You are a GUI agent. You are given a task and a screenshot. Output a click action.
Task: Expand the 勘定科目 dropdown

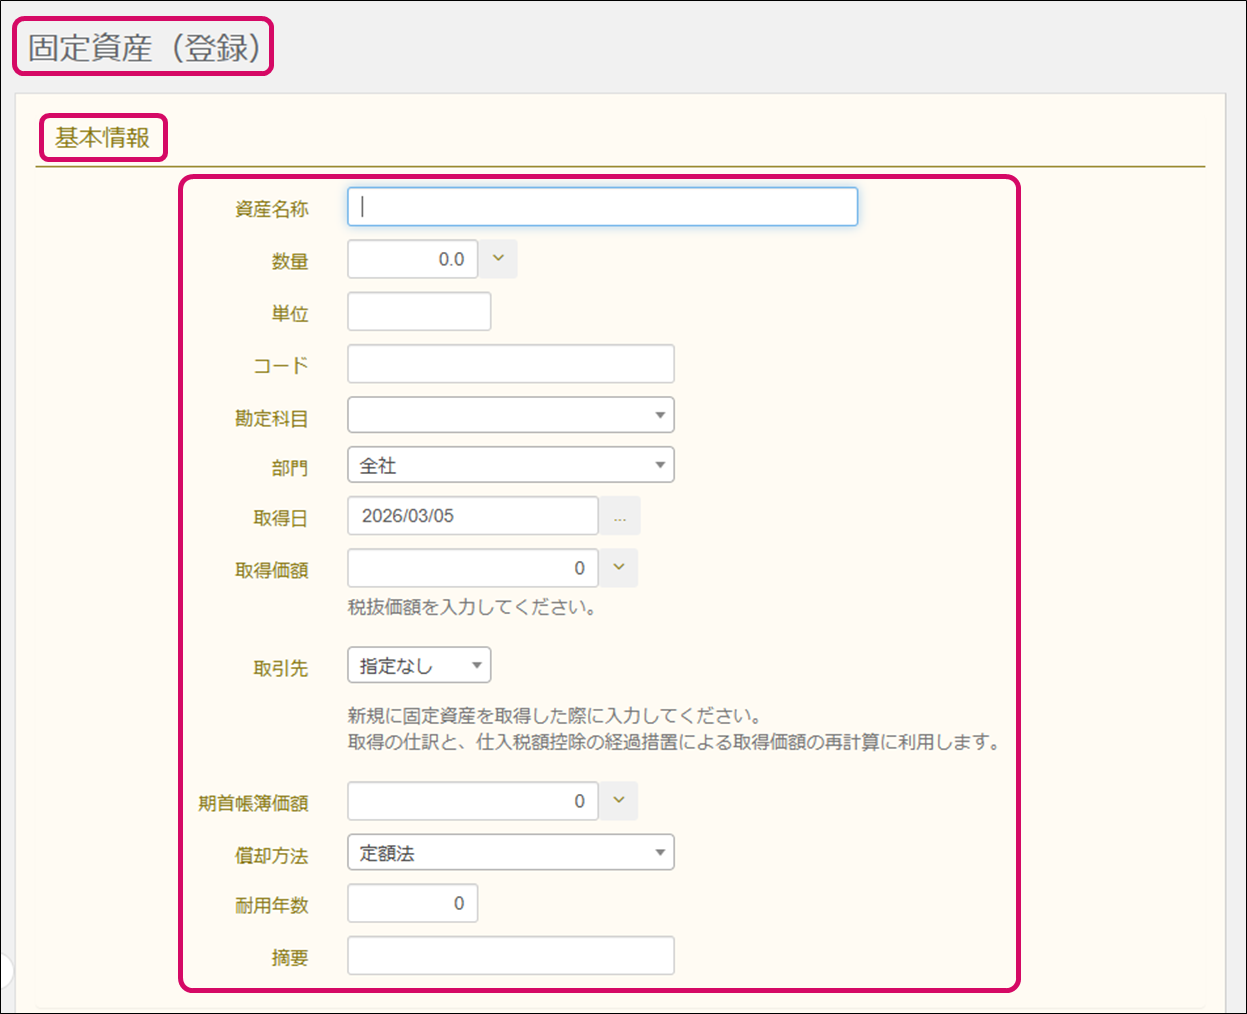pos(510,415)
